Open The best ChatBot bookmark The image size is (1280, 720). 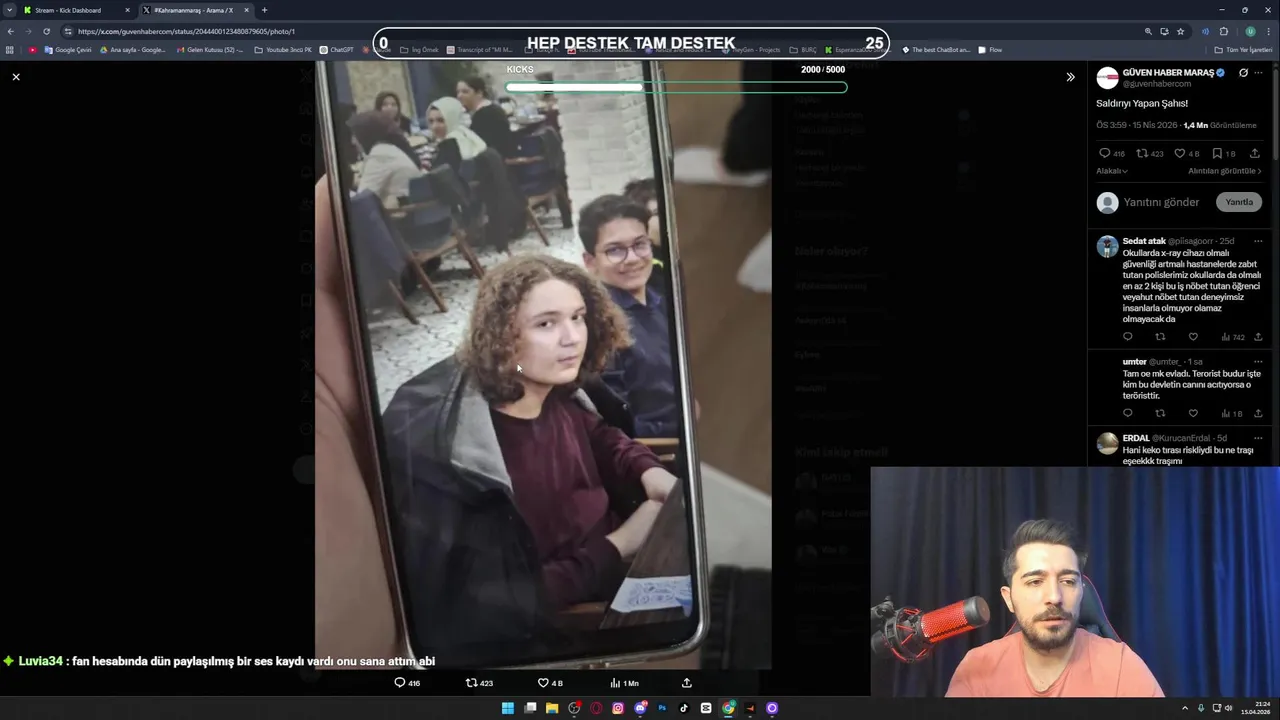[x=936, y=50]
